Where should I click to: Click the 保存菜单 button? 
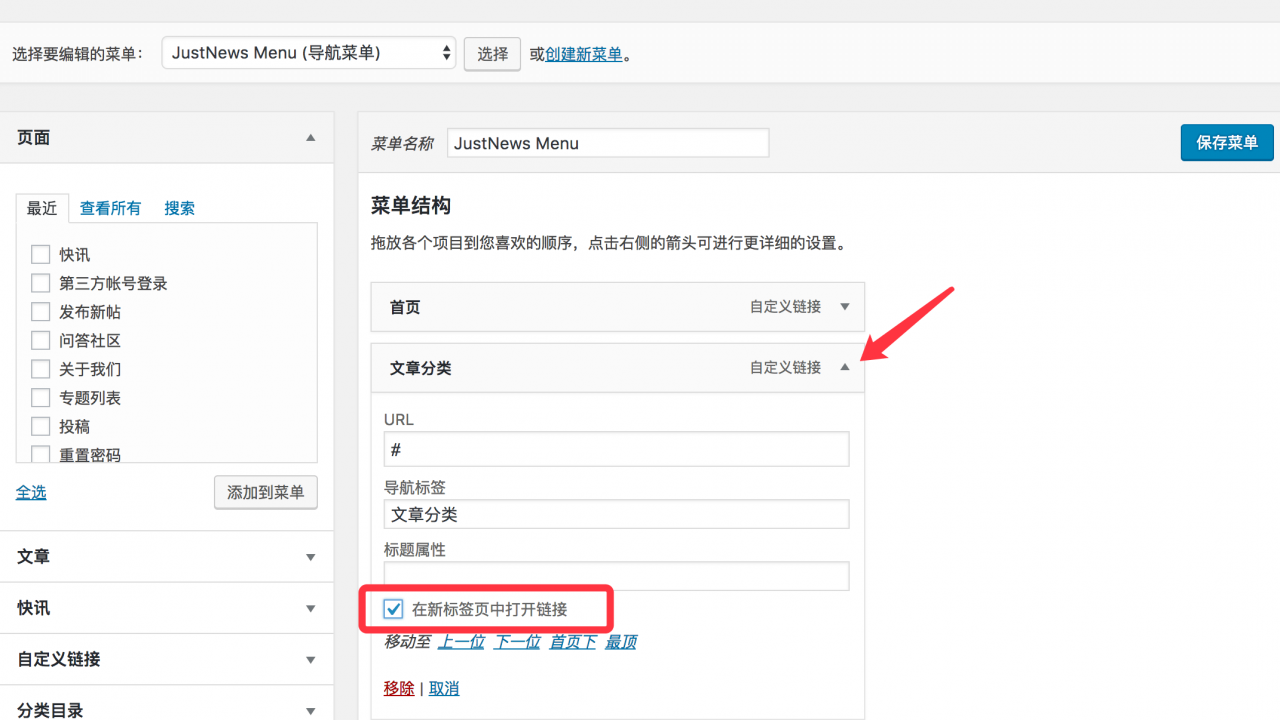point(1227,143)
